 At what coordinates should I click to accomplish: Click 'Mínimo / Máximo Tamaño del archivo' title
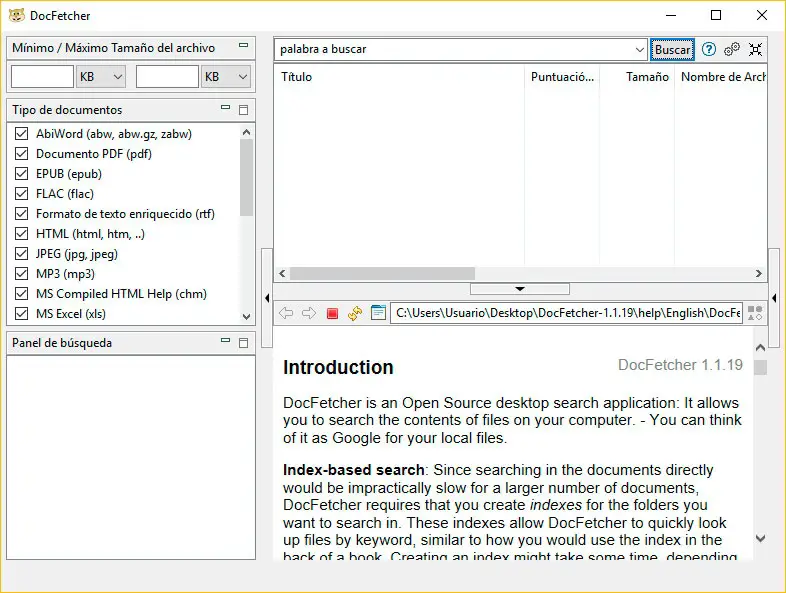click(113, 48)
